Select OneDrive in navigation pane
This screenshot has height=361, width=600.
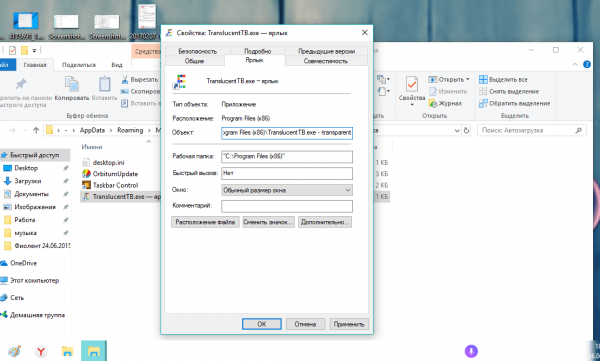23,263
